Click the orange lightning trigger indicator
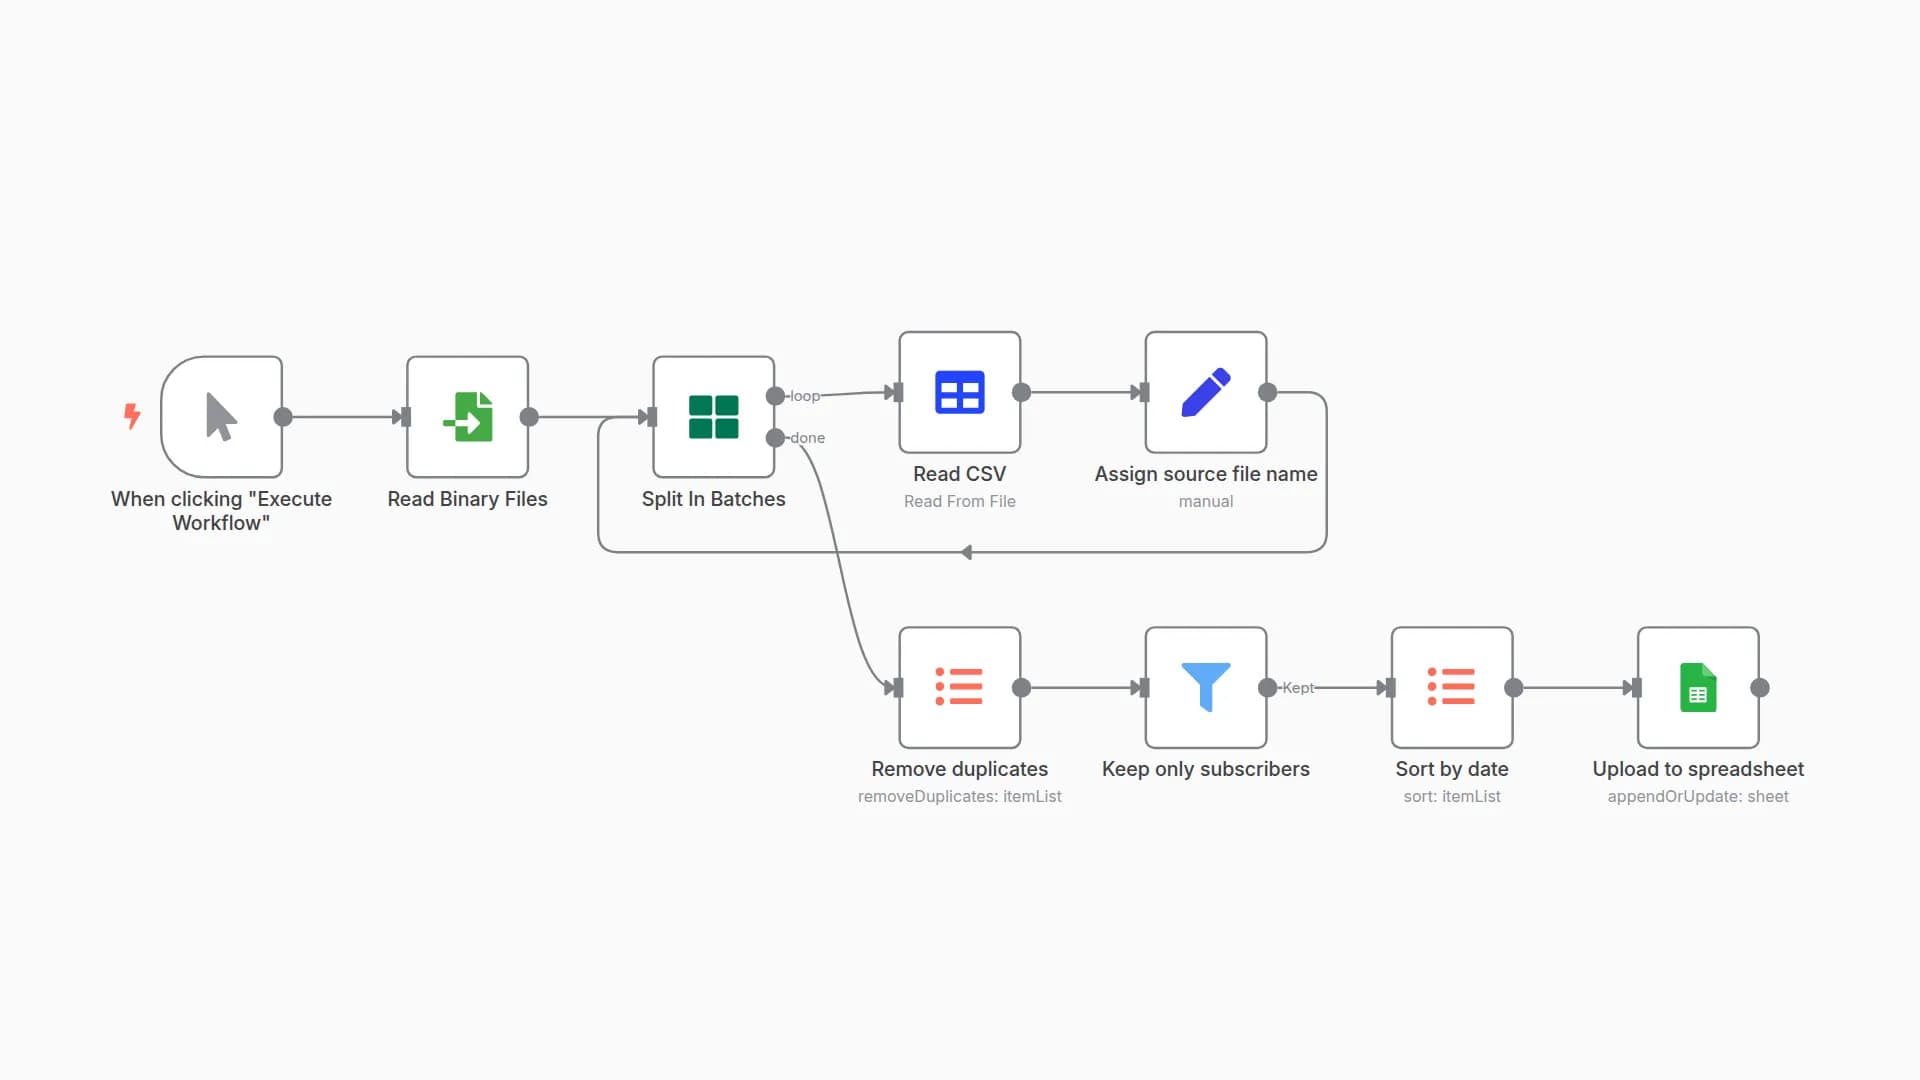The width and height of the screenshot is (1920, 1080). (132, 416)
